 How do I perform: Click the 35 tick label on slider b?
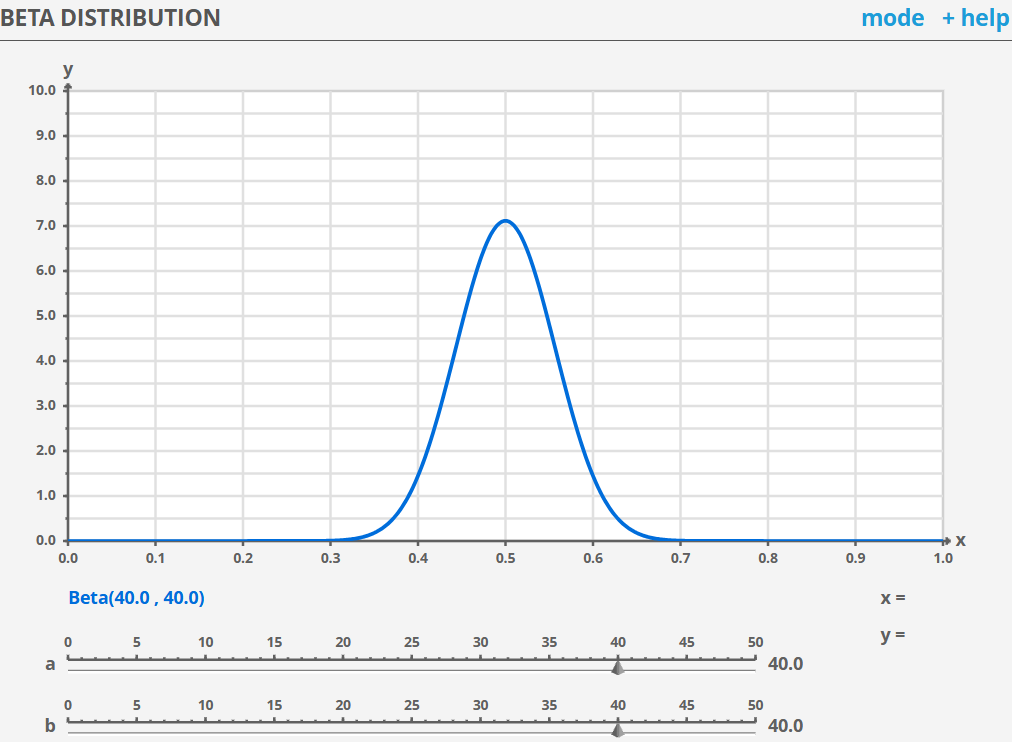pos(549,705)
